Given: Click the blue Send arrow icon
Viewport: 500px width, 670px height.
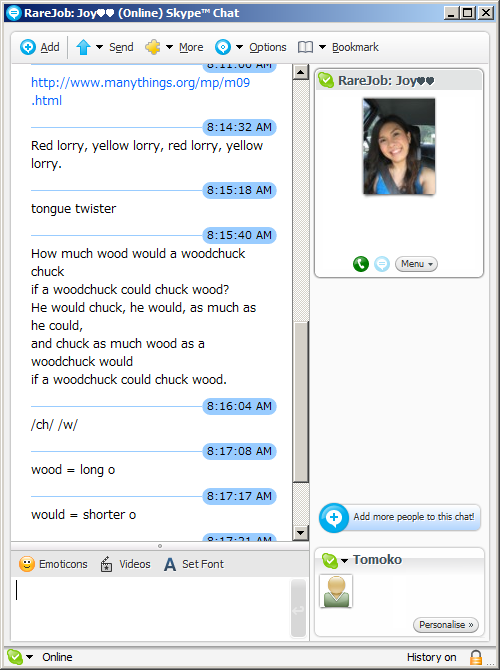Looking at the screenshot, I should pos(83,47).
